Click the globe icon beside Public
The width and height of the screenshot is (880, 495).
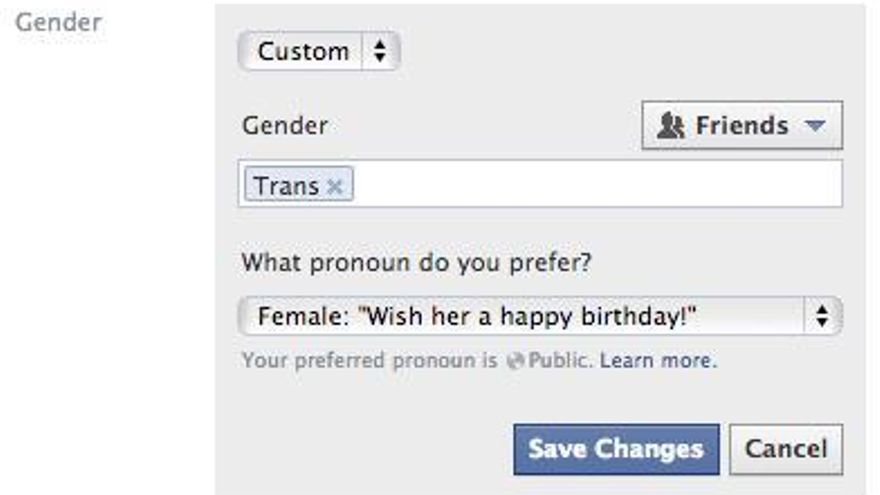click(516, 360)
